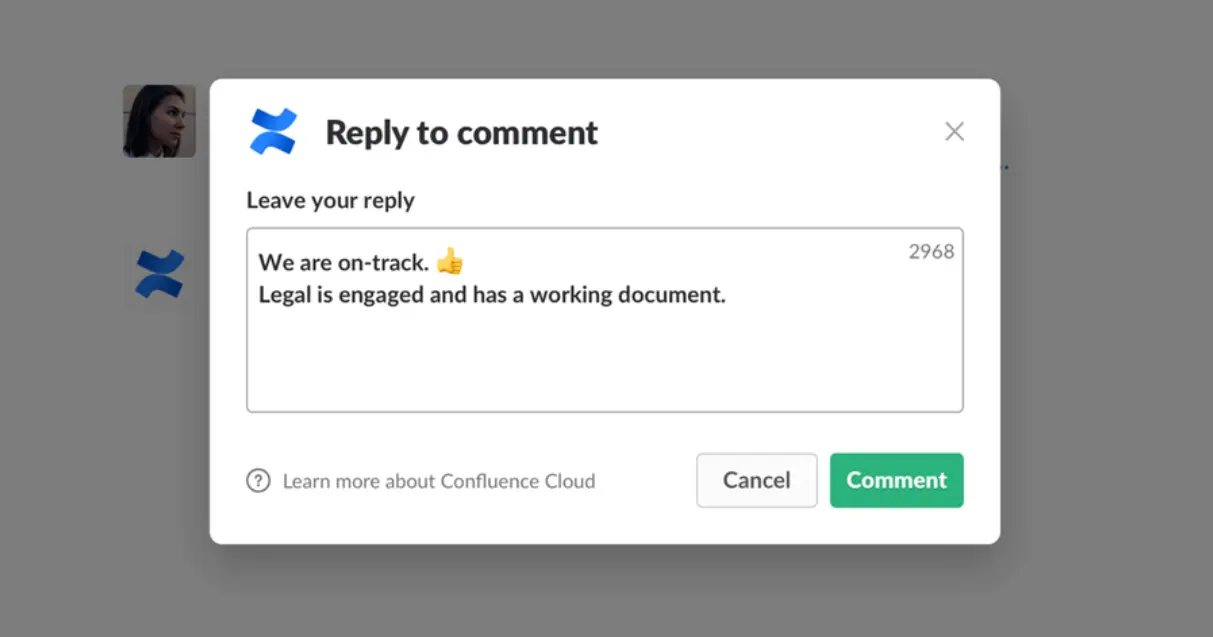This screenshot has width=1213, height=637.
Task: Close the Reply to comment dialog
Action: (954, 132)
